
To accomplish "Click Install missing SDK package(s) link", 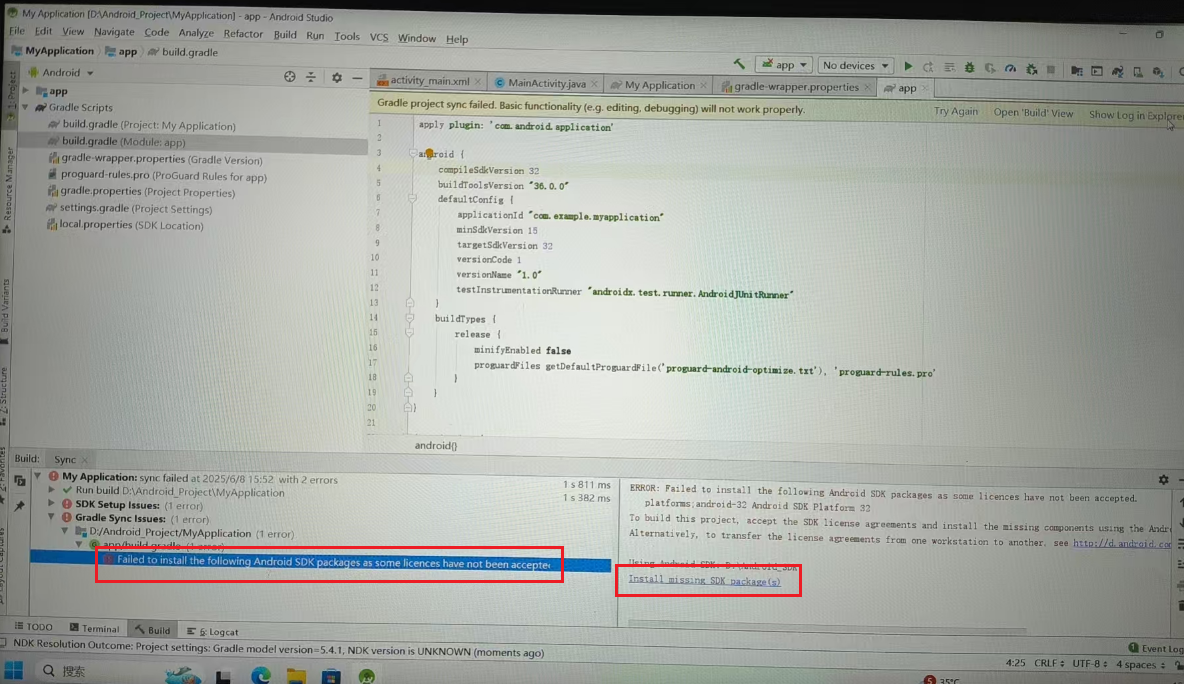I will pyautogui.click(x=705, y=580).
